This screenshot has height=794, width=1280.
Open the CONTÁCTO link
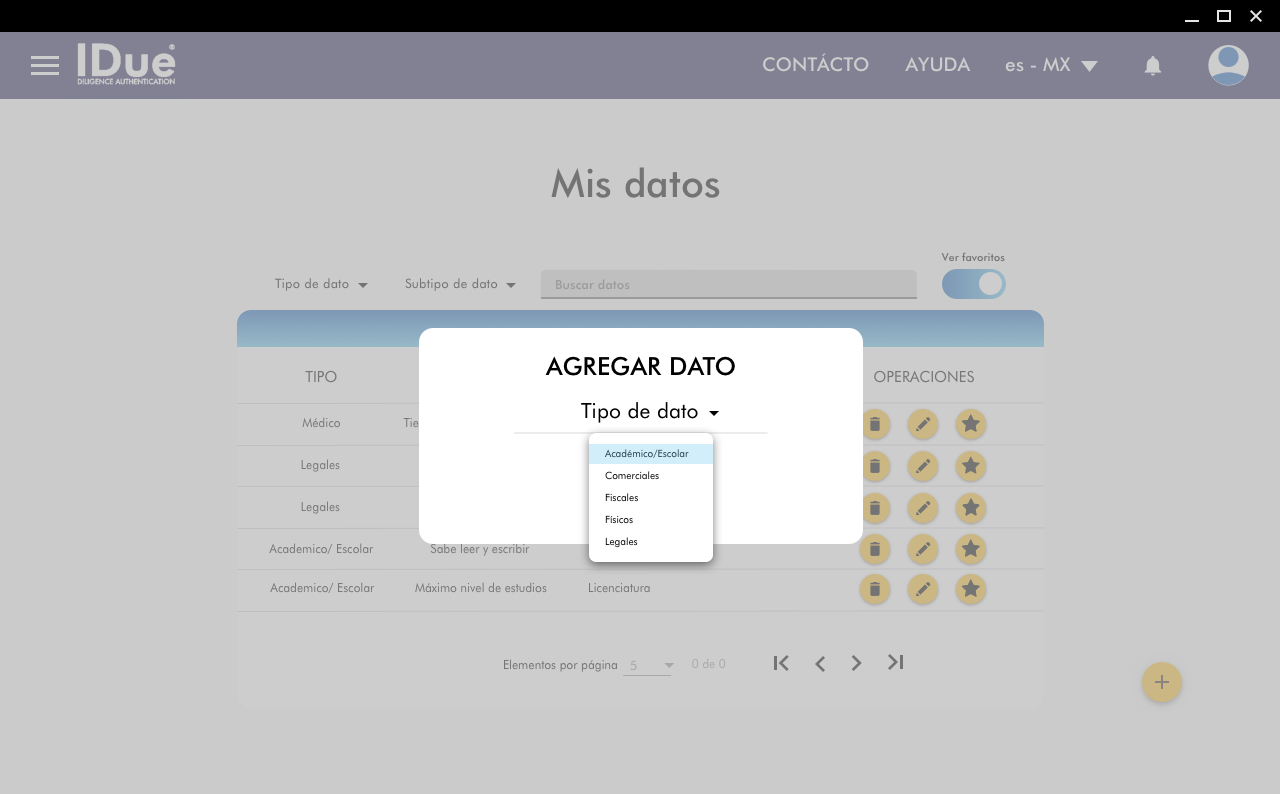[x=815, y=65]
